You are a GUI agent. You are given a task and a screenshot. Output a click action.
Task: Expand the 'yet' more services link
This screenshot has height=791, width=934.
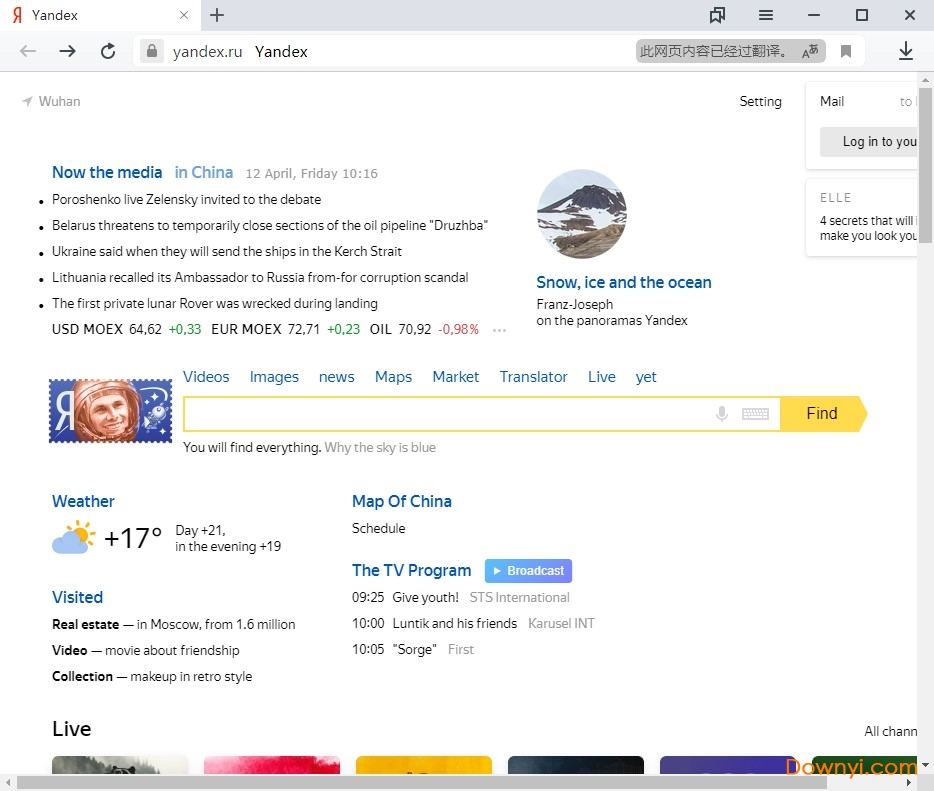(646, 377)
